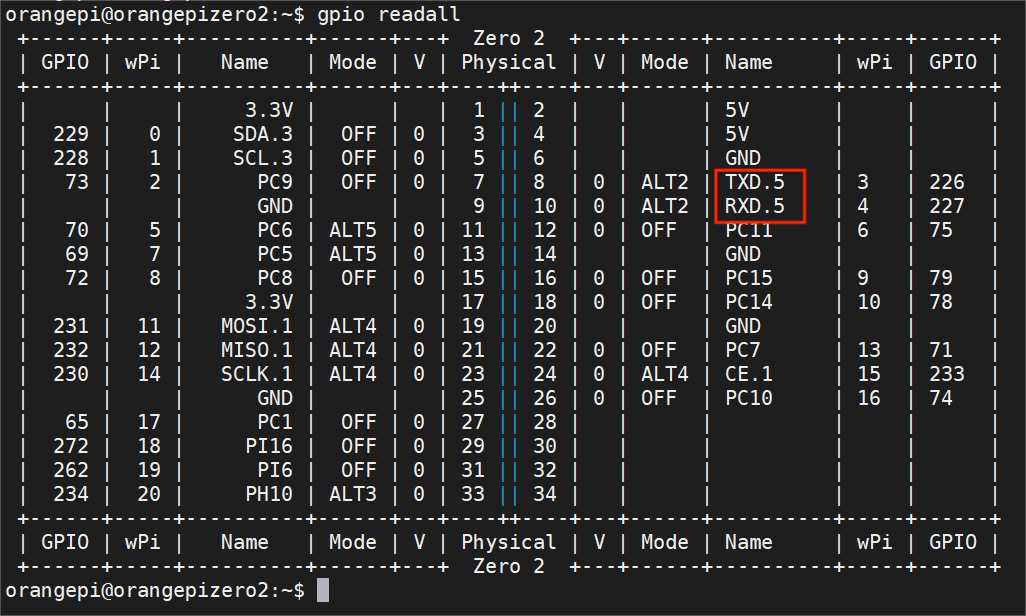
Task: Click the 'Physical' header in the bottom header row
Action: click(508, 543)
